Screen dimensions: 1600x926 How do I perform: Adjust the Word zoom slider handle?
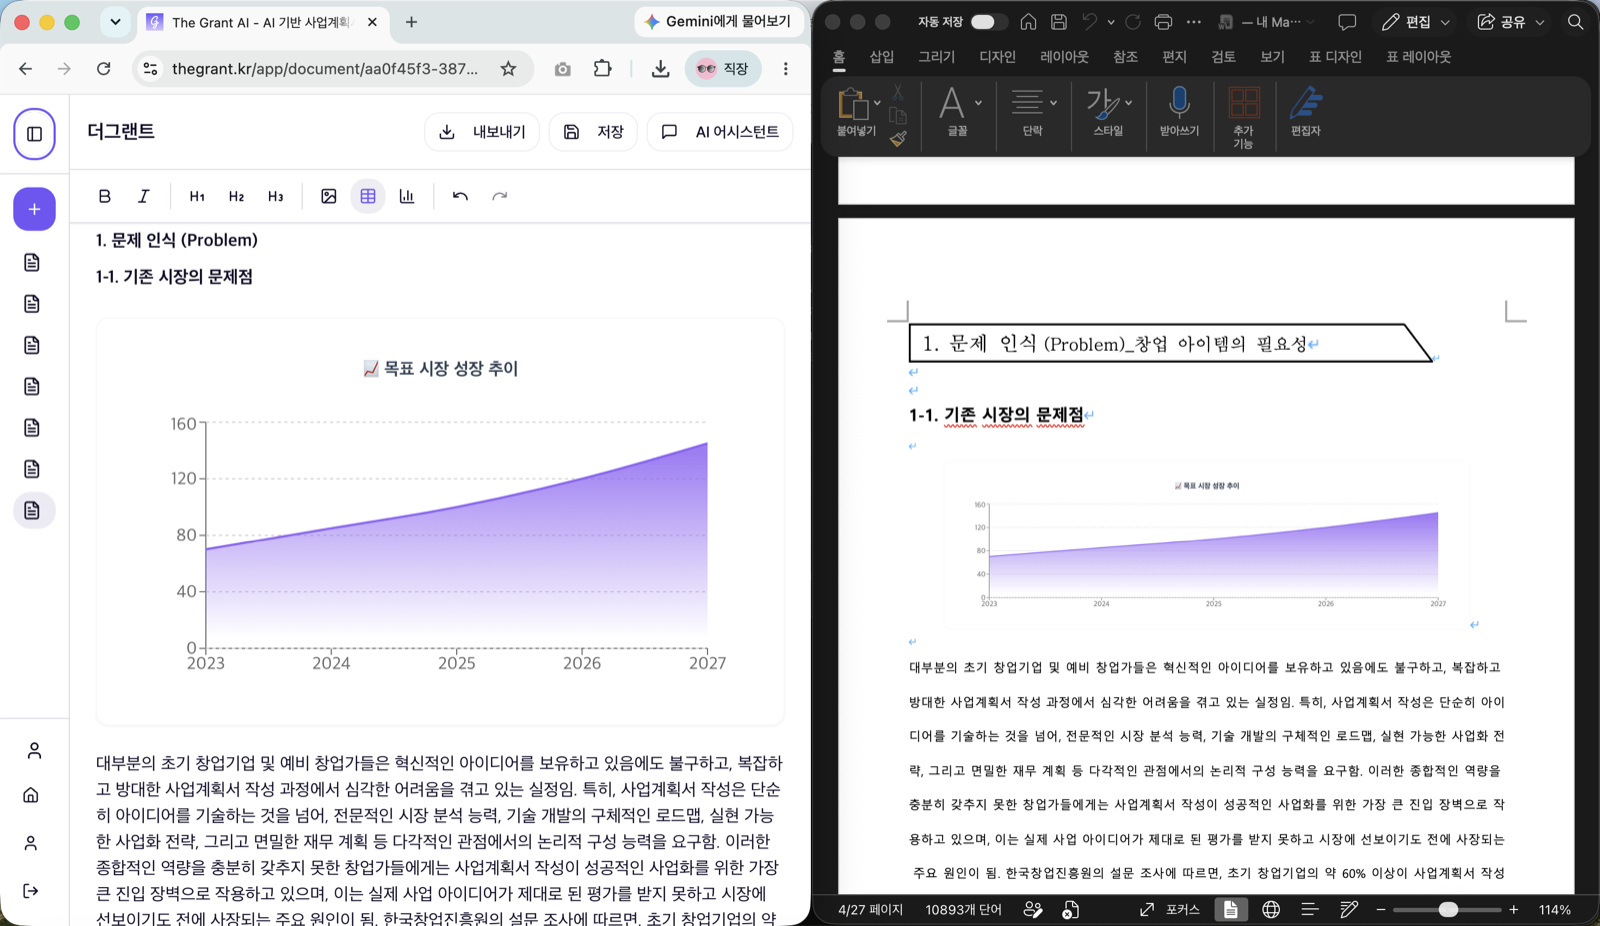click(1448, 909)
